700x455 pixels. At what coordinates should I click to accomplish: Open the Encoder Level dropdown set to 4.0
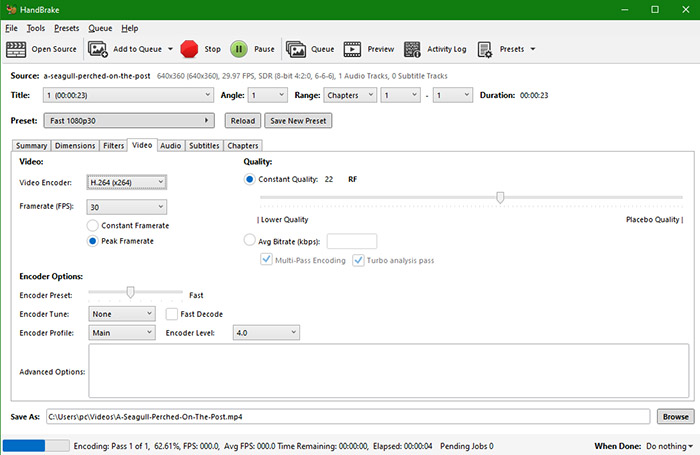pyautogui.click(x=266, y=333)
